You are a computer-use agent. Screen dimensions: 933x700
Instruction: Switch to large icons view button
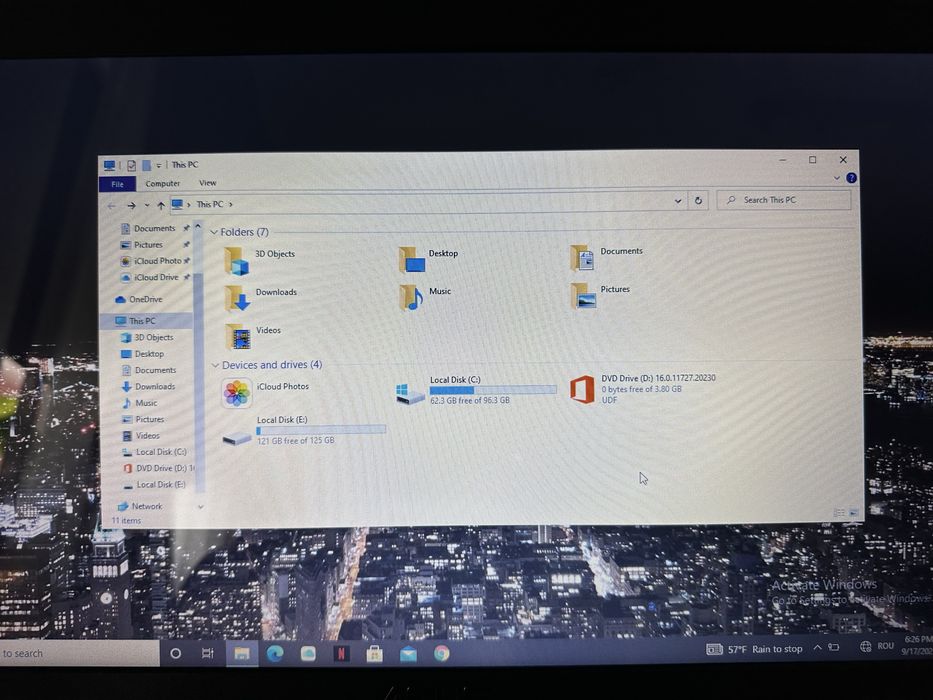click(854, 512)
